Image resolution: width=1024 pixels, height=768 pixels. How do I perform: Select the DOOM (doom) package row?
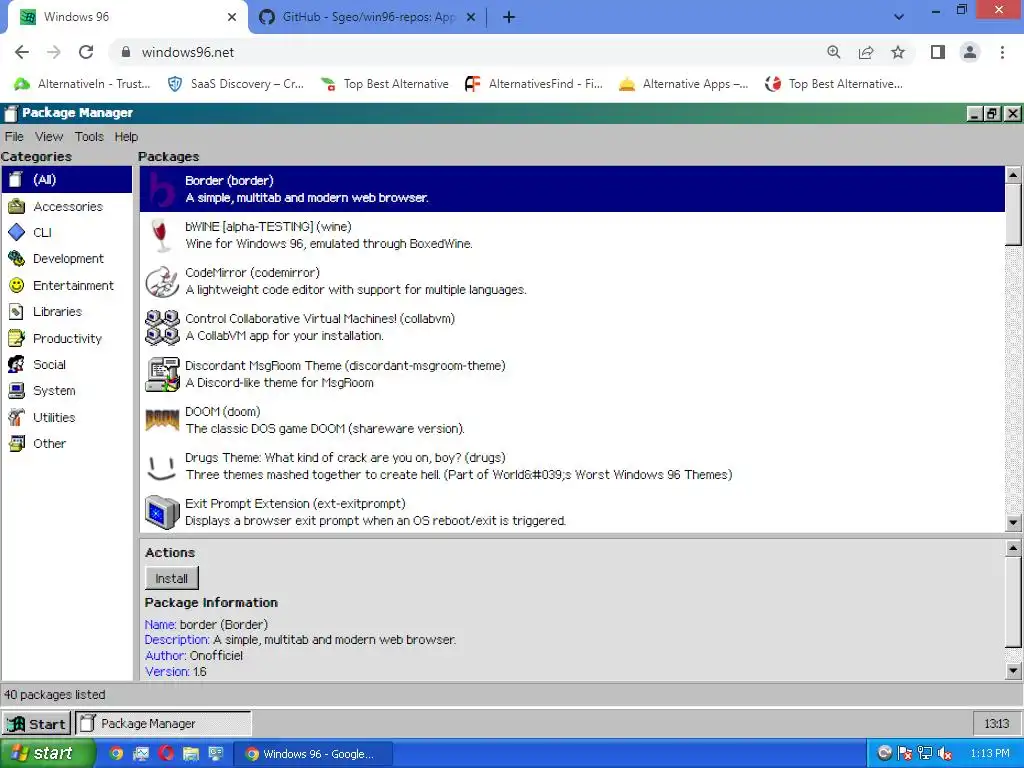pyautogui.click(x=572, y=420)
